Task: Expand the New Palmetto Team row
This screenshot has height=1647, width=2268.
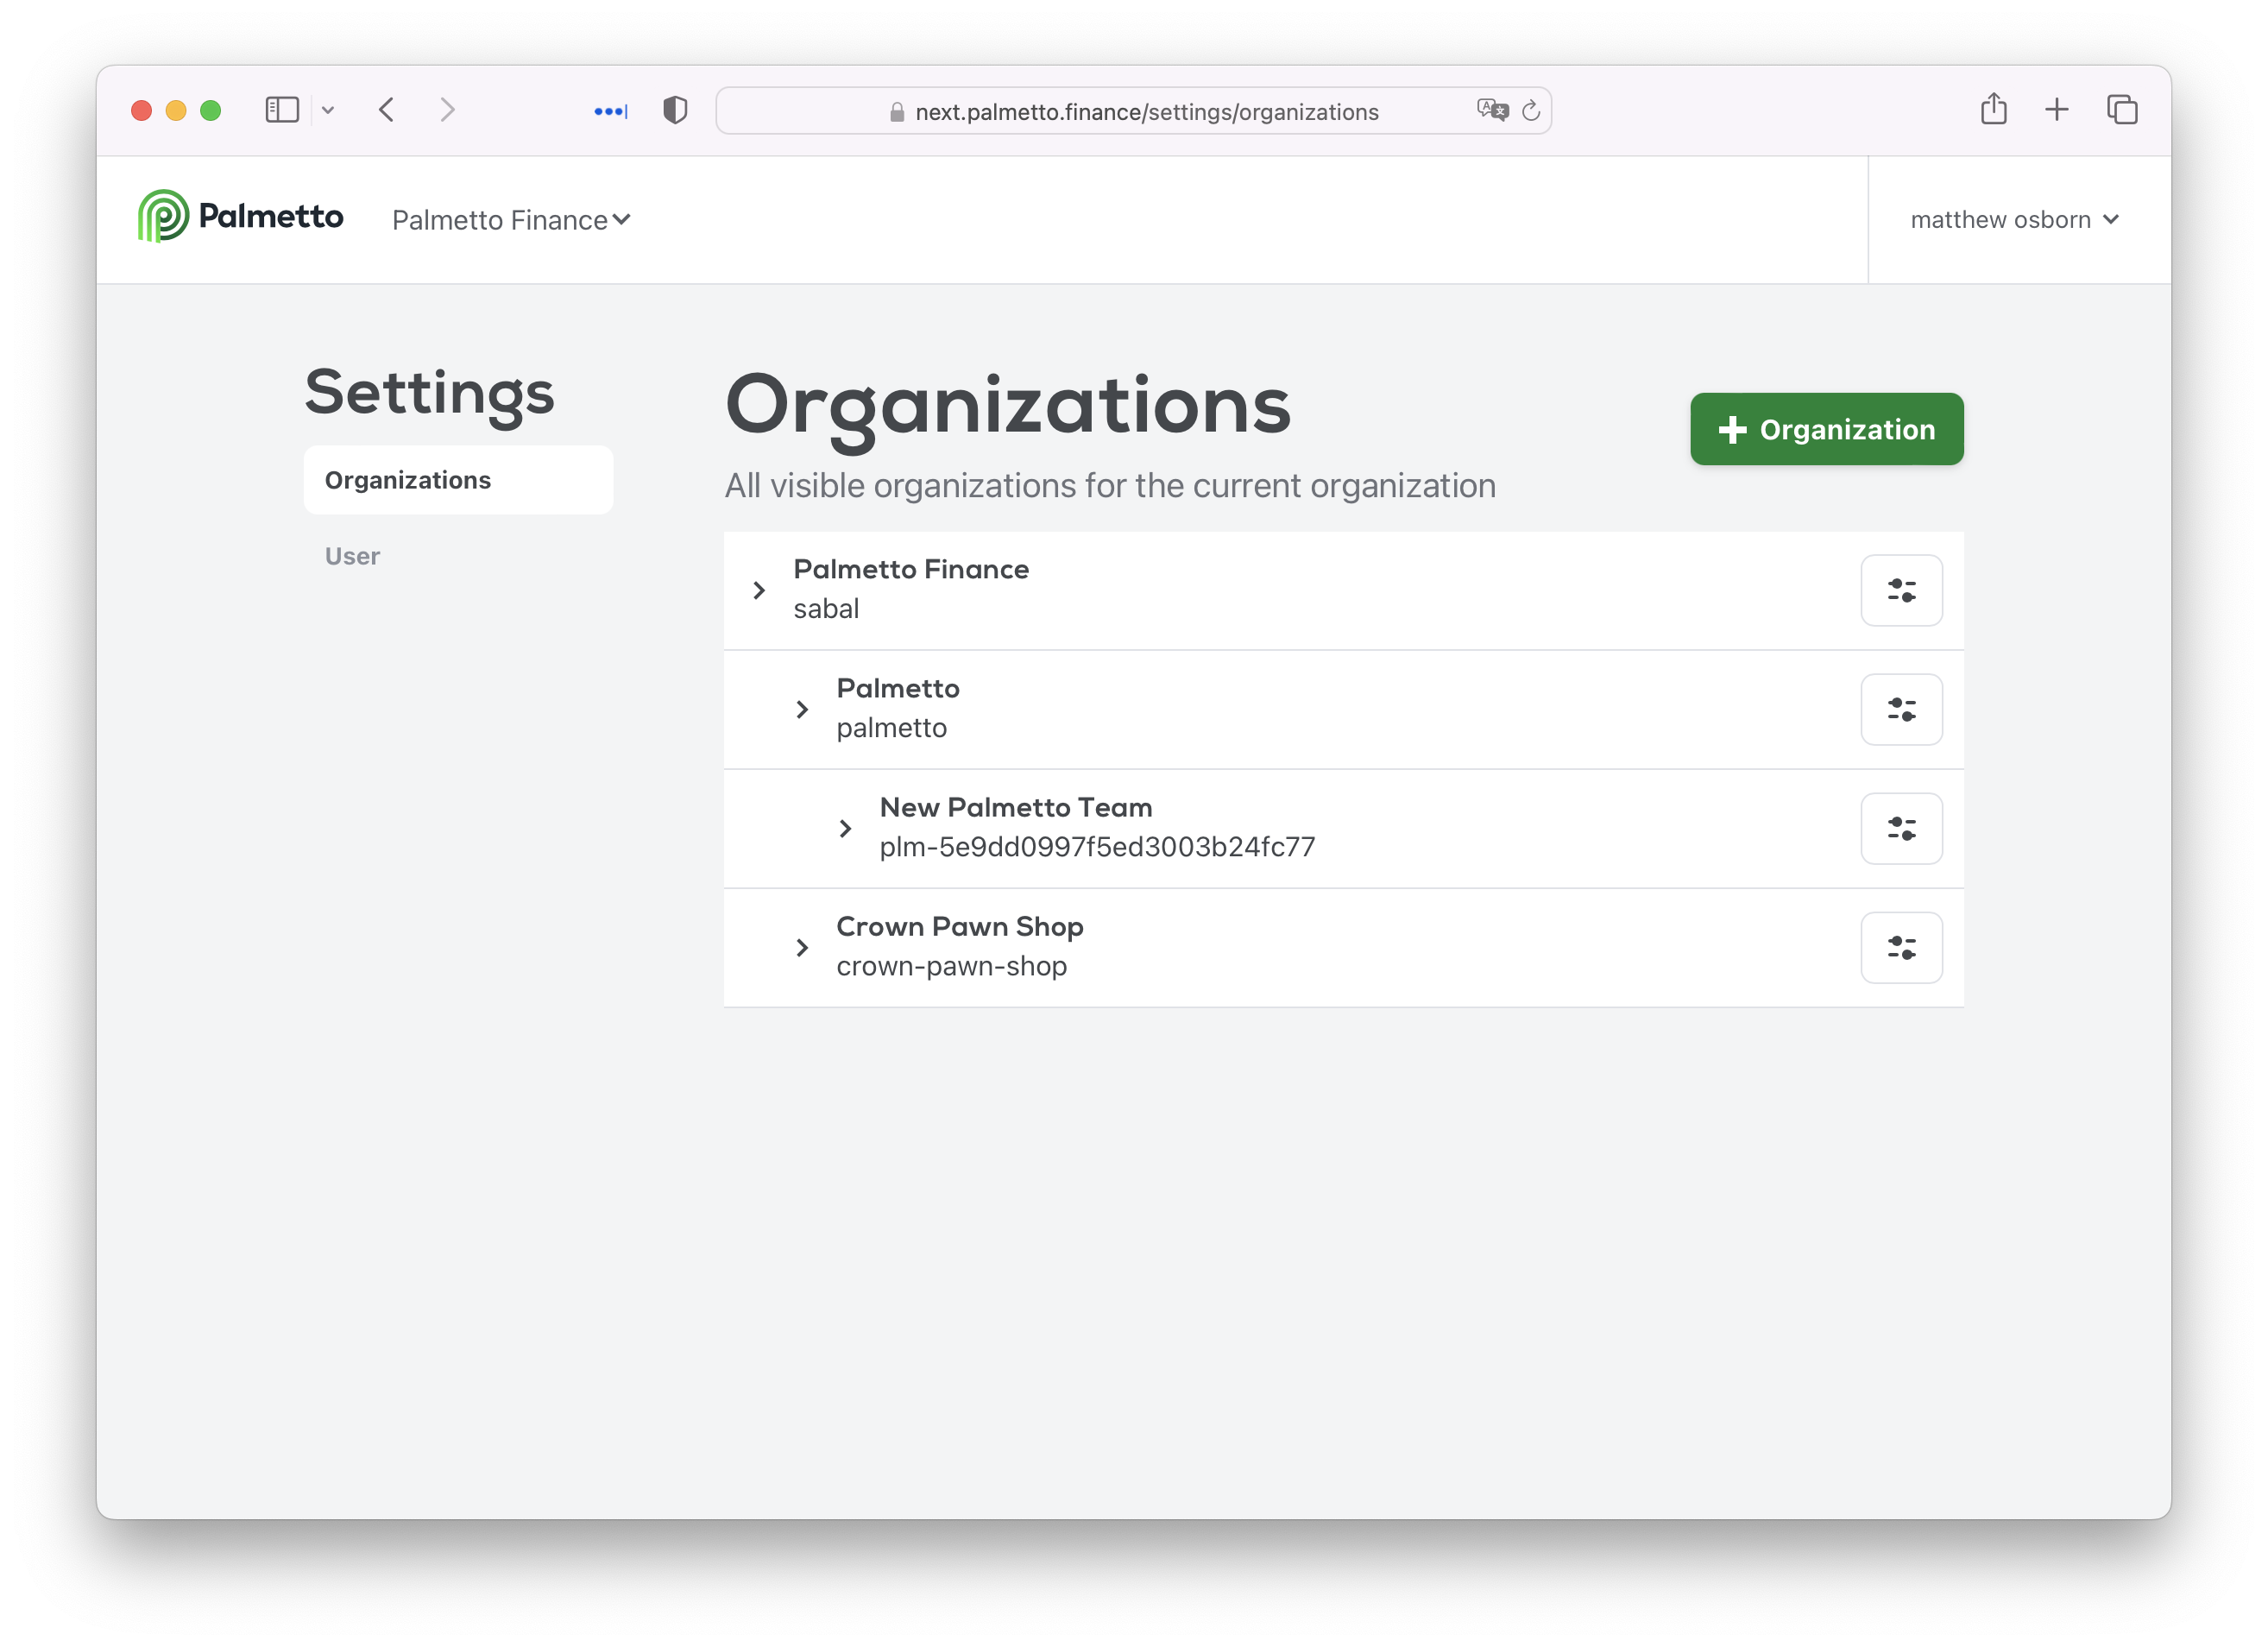Action: (845, 828)
